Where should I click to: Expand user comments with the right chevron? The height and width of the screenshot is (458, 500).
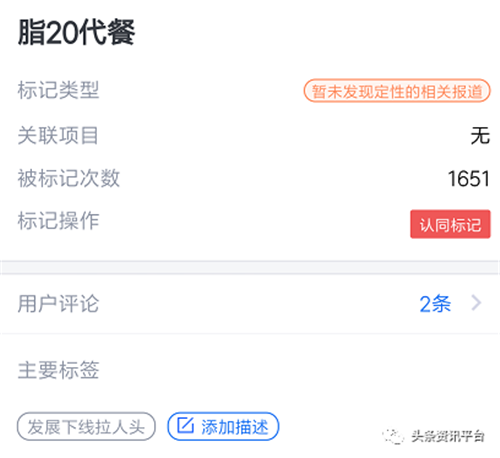click(476, 303)
